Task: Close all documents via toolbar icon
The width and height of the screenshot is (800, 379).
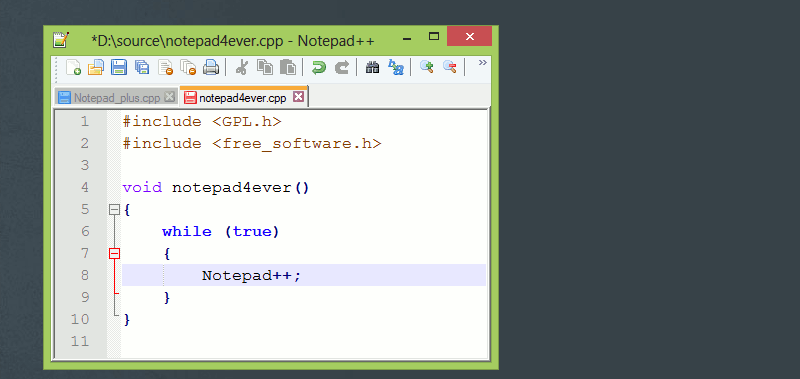Action: (188, 67)
